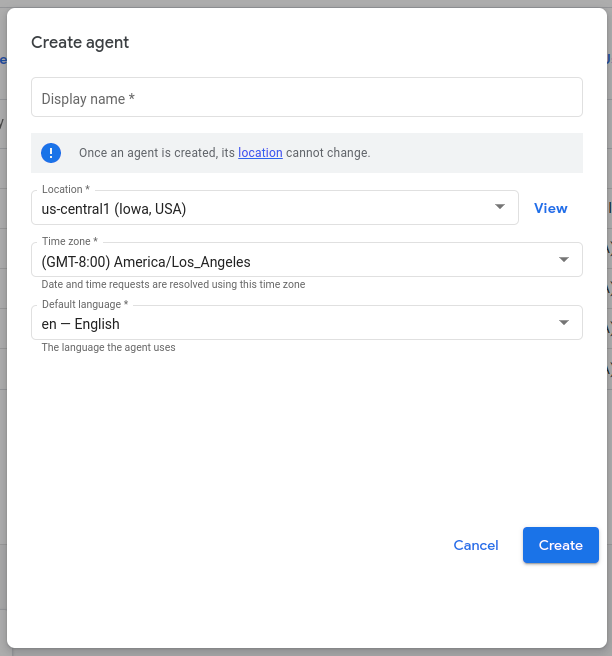Image resolution: width=612 pixels, height=656 pixels.
Task: Click the "Date and time requests" helper text
Action: click(173, 284)
